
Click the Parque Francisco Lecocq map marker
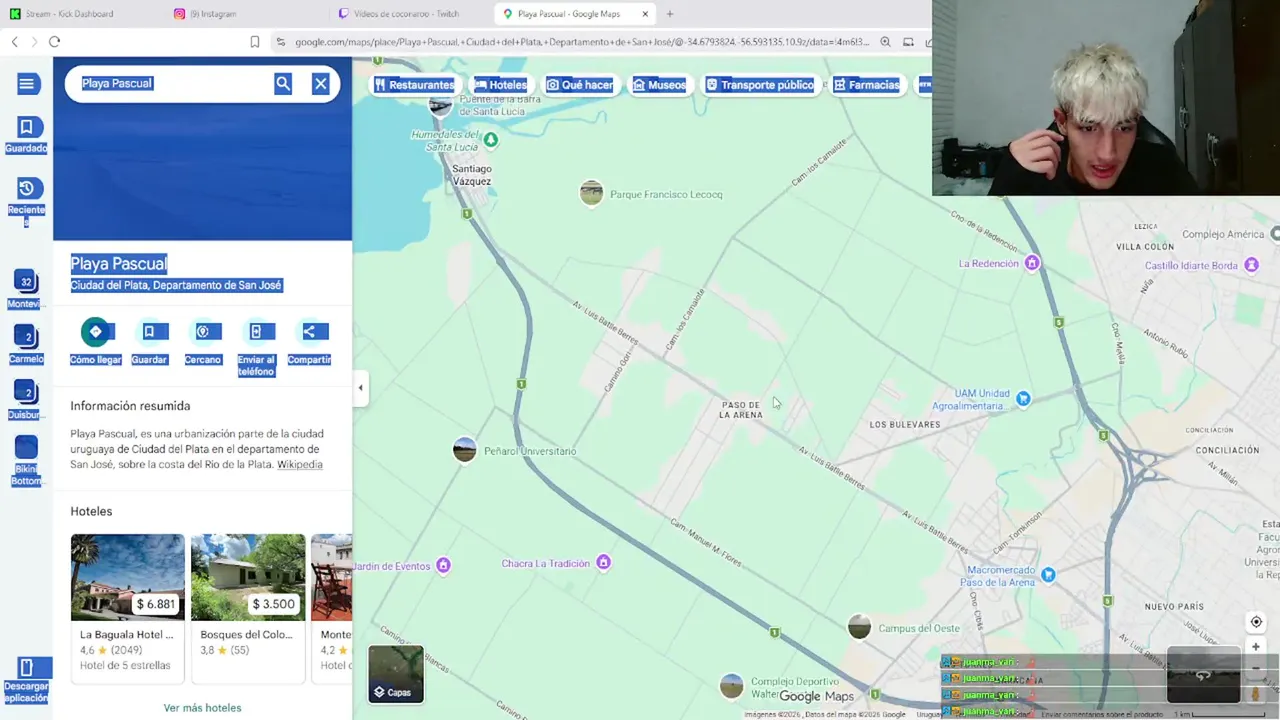click(x=591, y=194)
